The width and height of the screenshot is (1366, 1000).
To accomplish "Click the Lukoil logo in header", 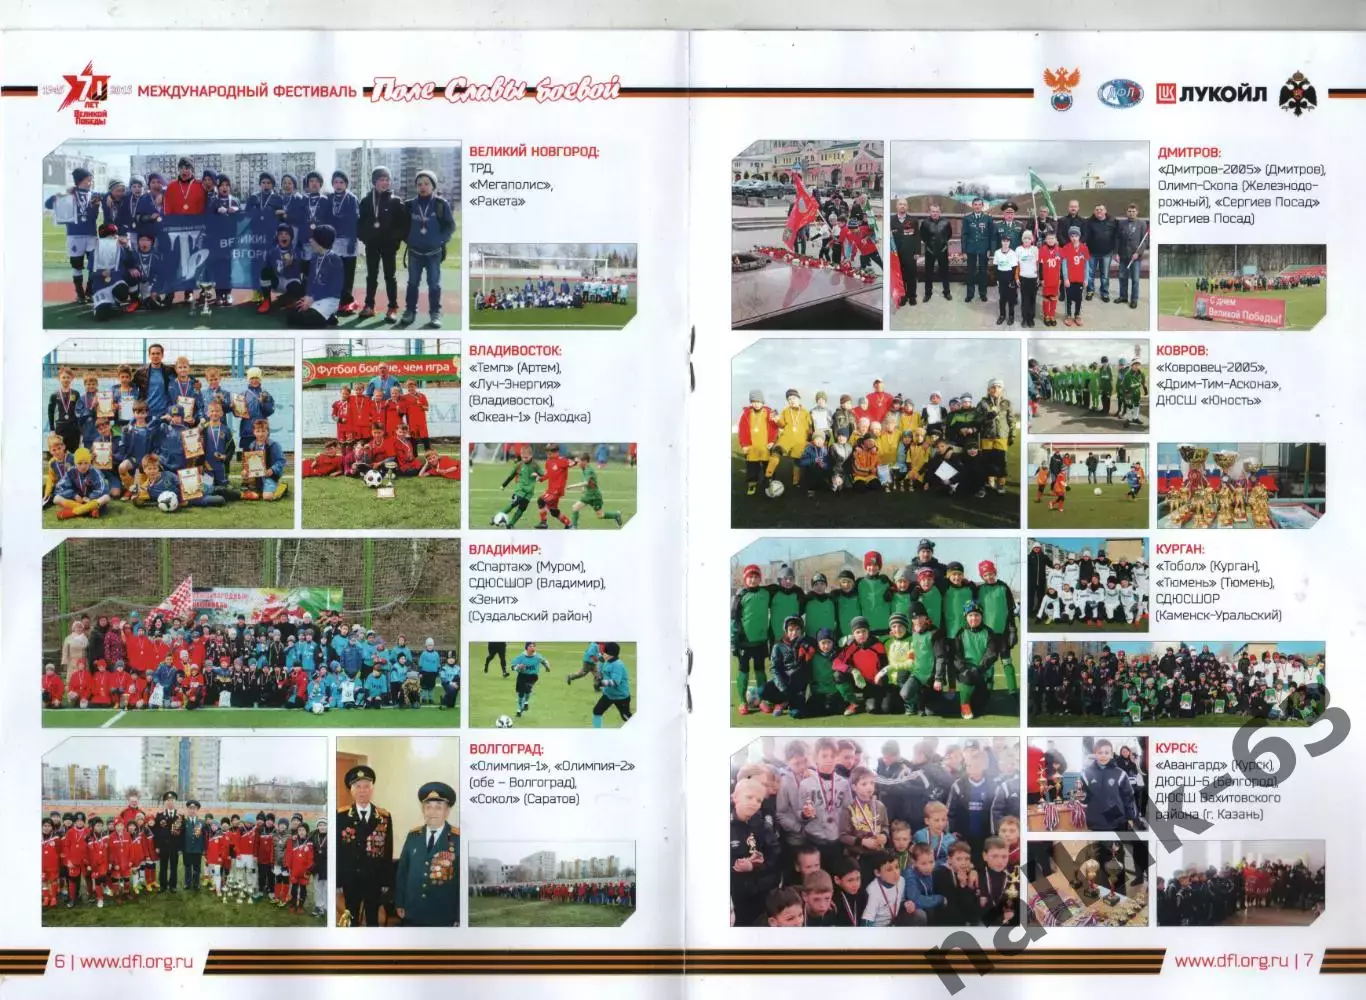I will (x=1211, y=94).
